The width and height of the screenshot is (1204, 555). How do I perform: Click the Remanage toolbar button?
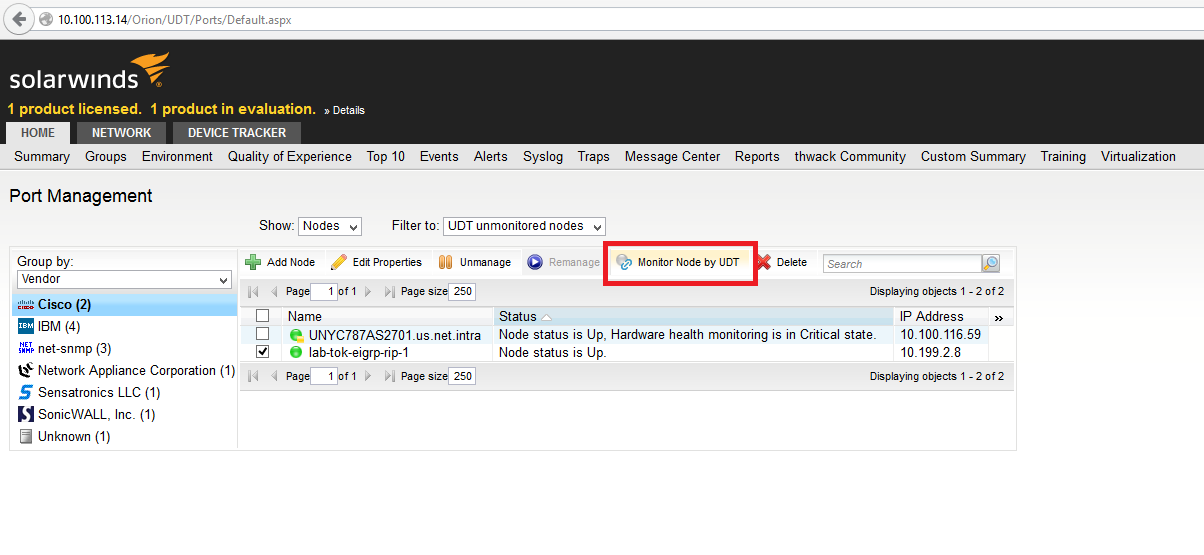[563, 262]
